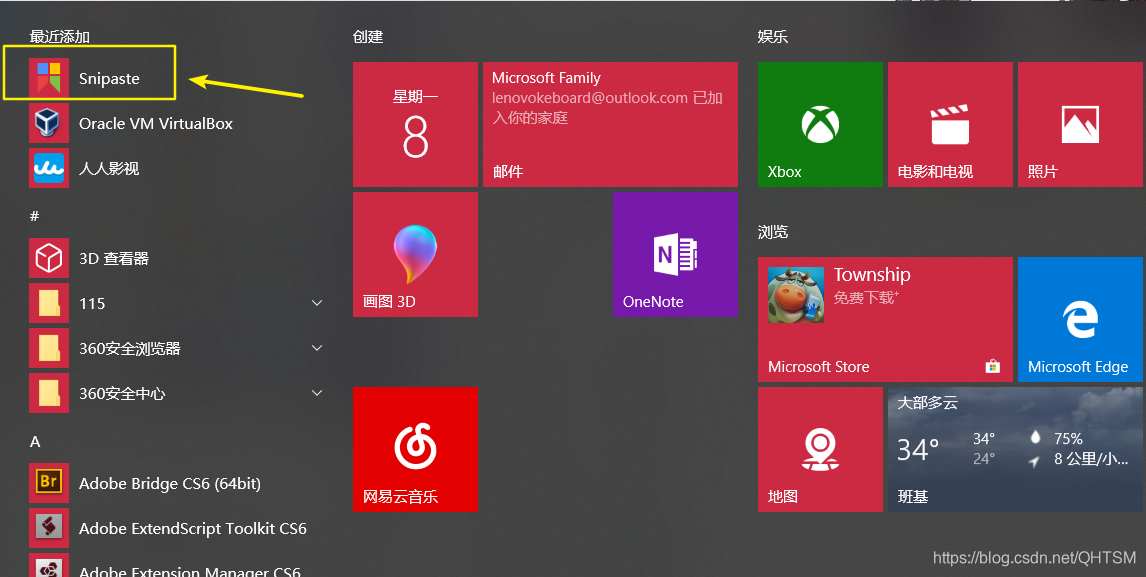This screenshot has height=577, width=1146.
Task: Click the 3D 查看器 label text
Action: coord(114,258)
